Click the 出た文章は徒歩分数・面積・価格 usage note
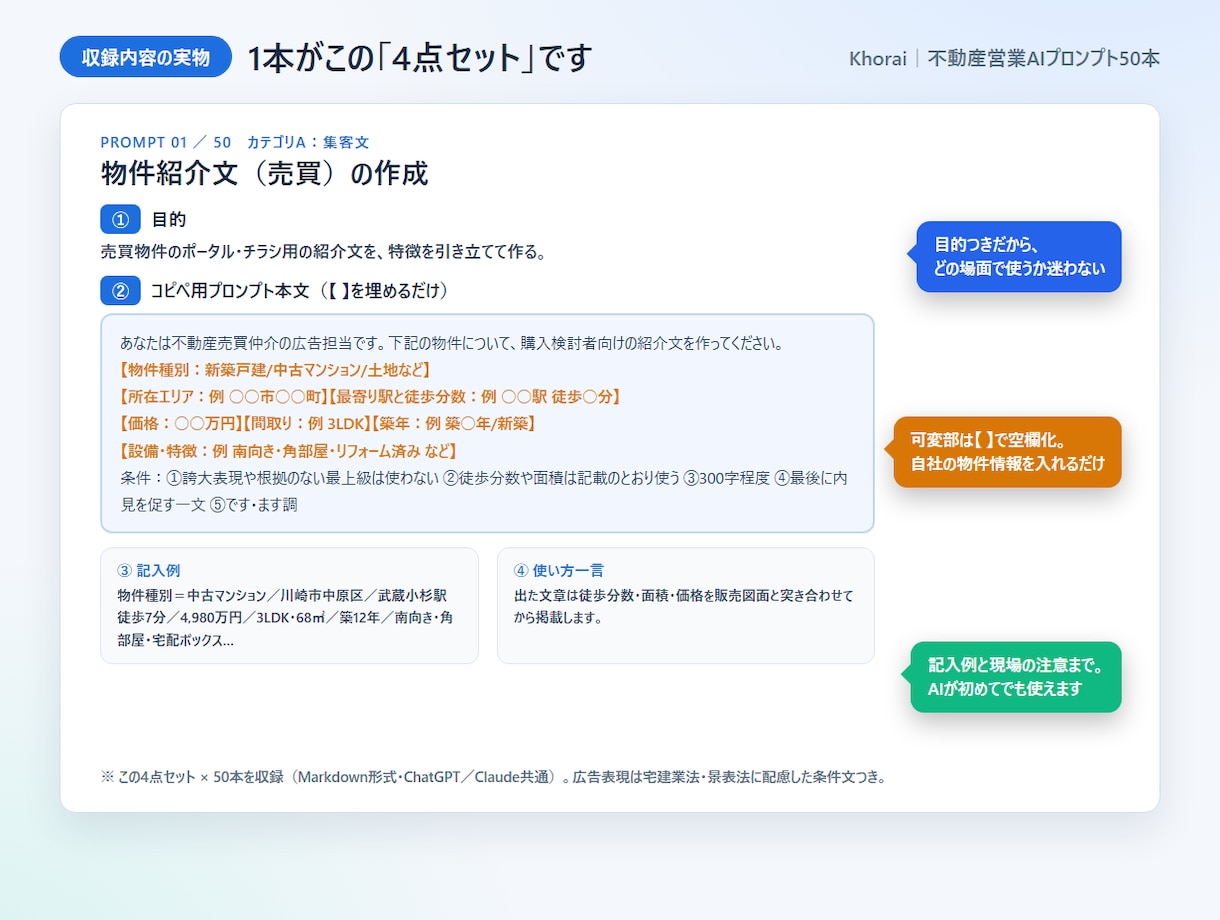 [683, 607]
